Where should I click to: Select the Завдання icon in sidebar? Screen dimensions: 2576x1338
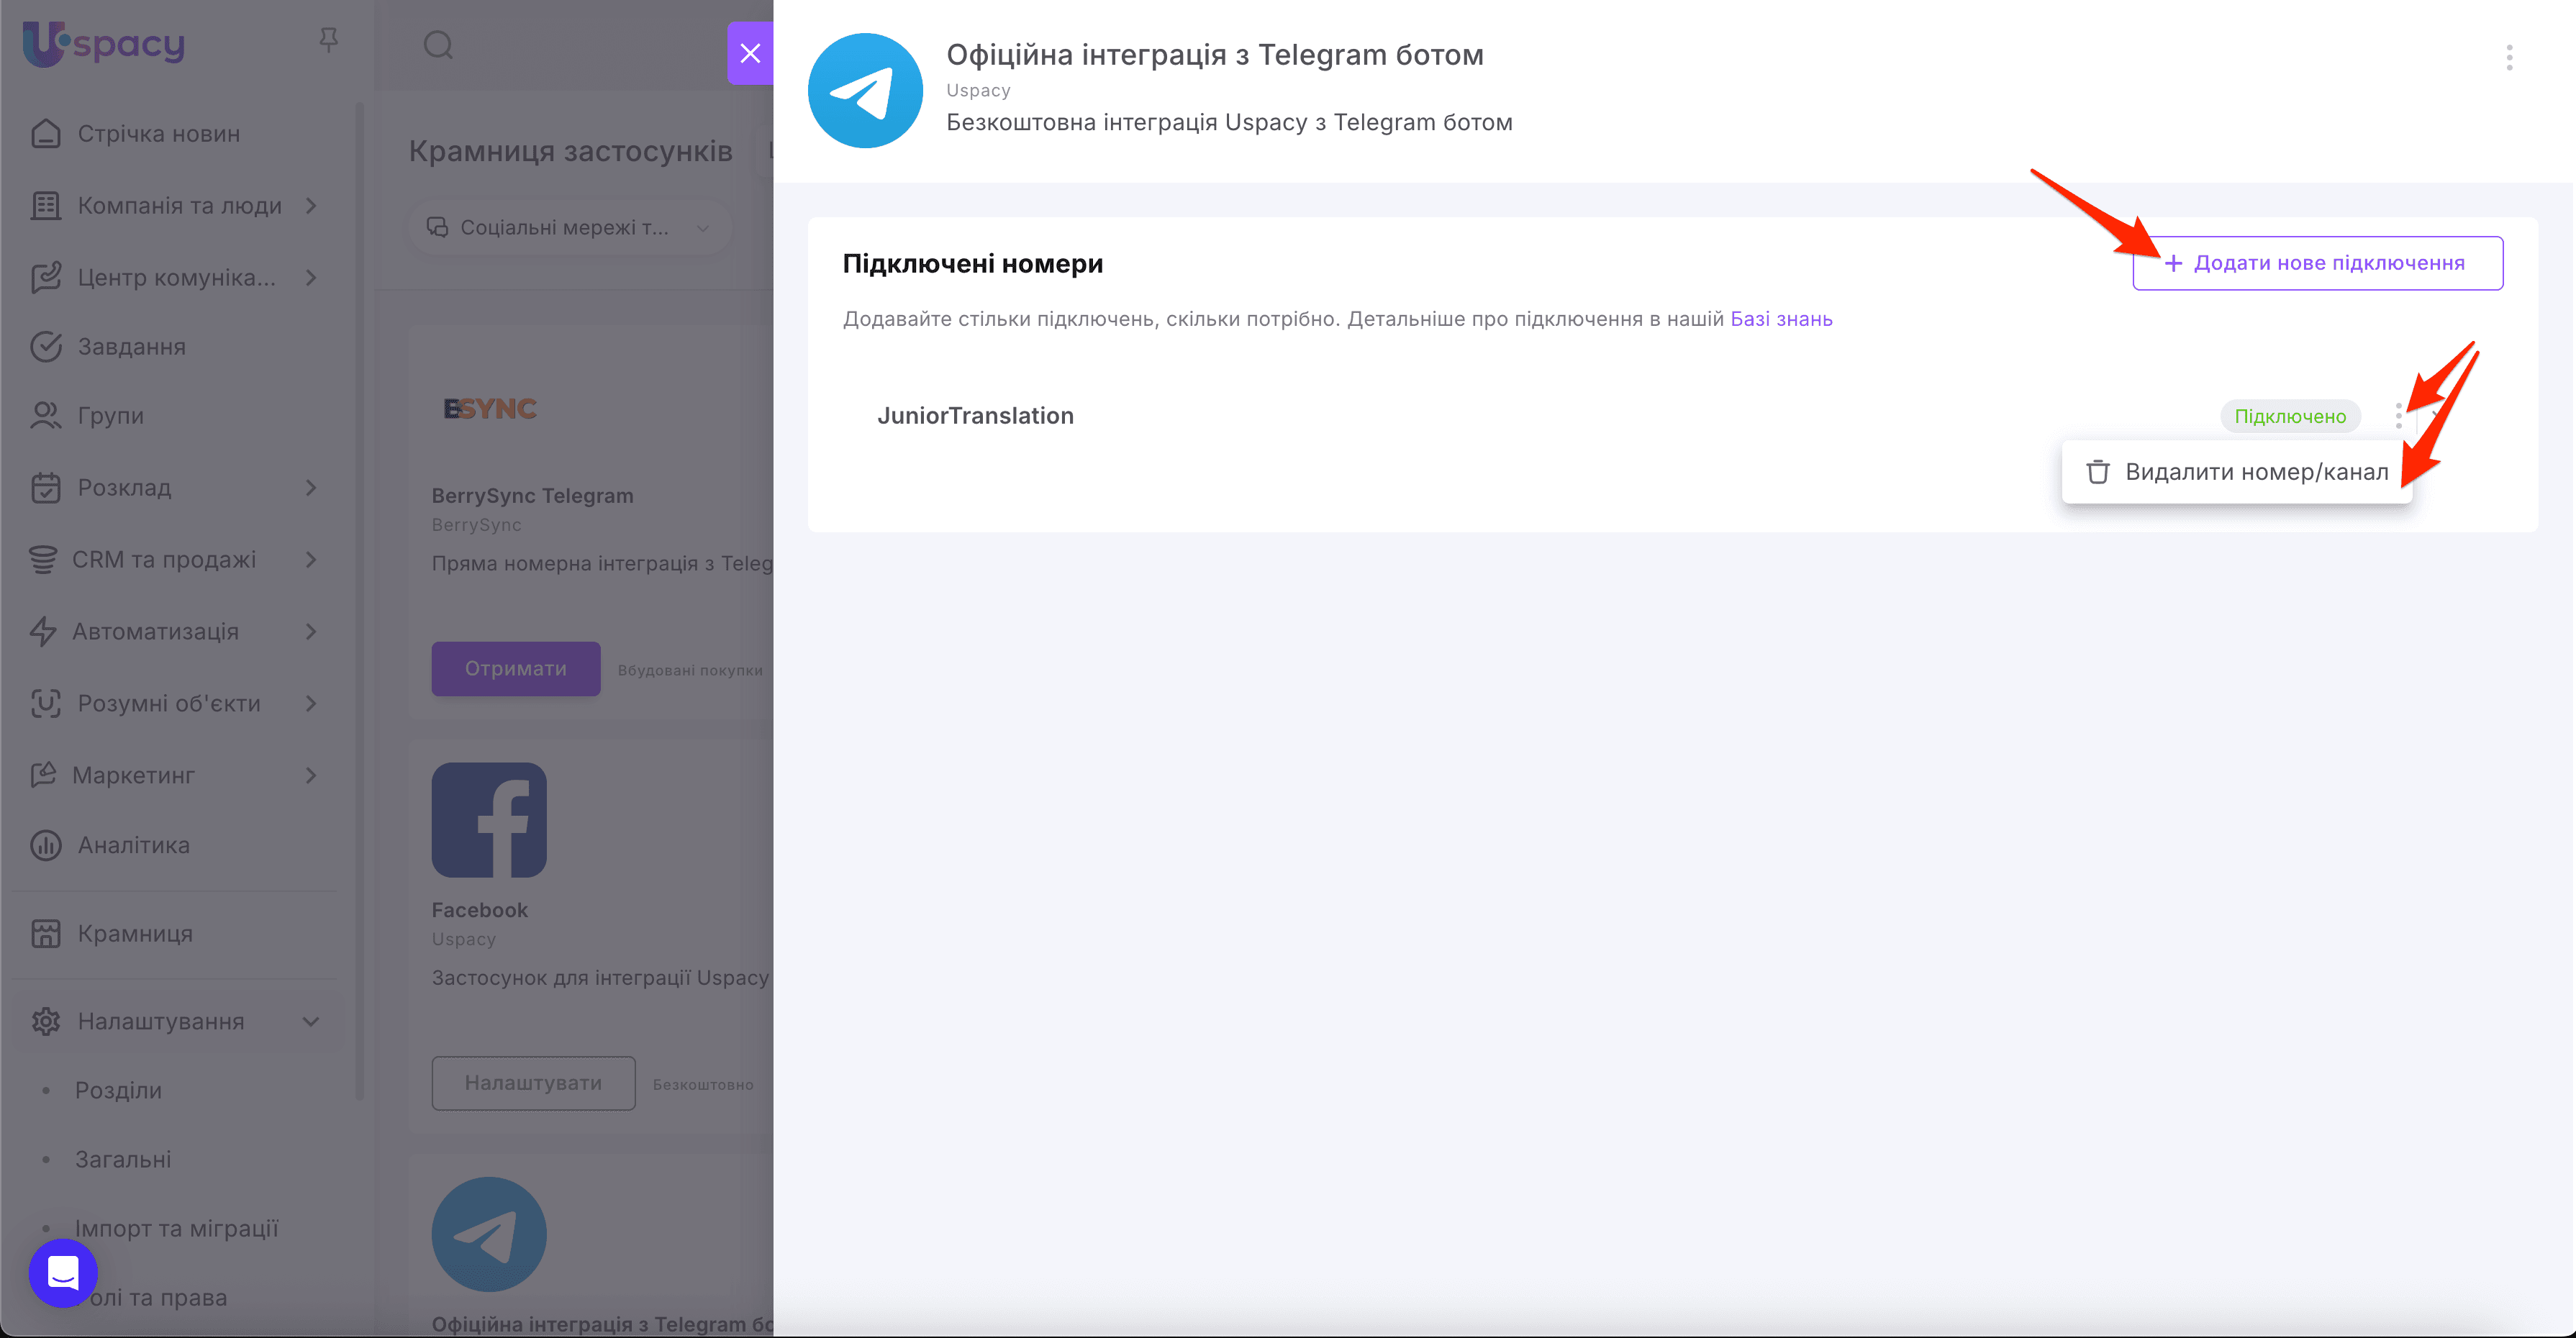(46, 346)
